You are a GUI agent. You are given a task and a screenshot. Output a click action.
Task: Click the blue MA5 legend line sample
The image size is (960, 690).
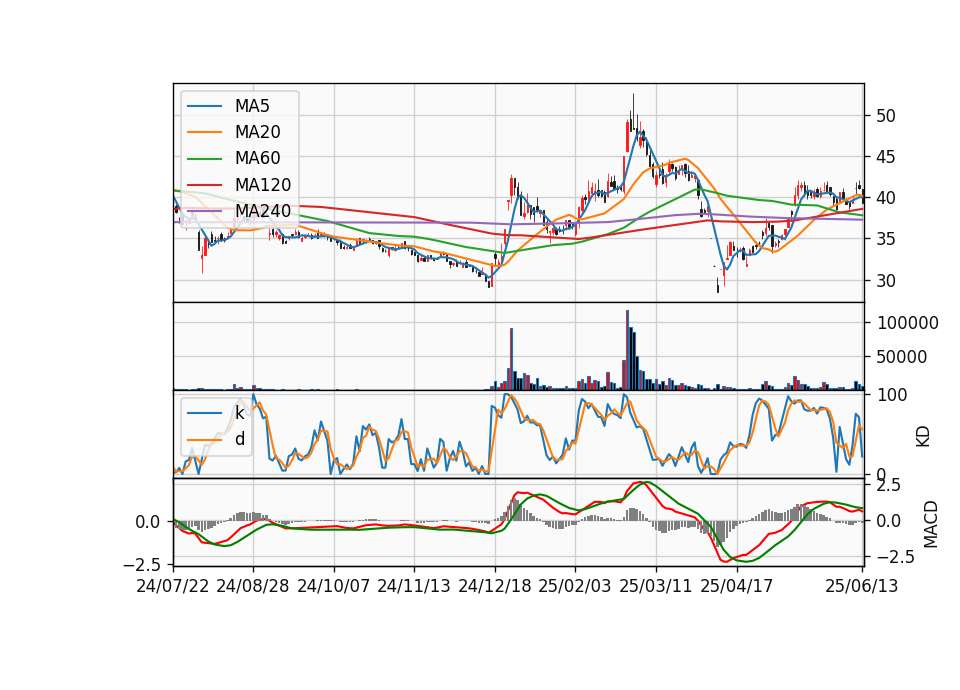[204, 106]
